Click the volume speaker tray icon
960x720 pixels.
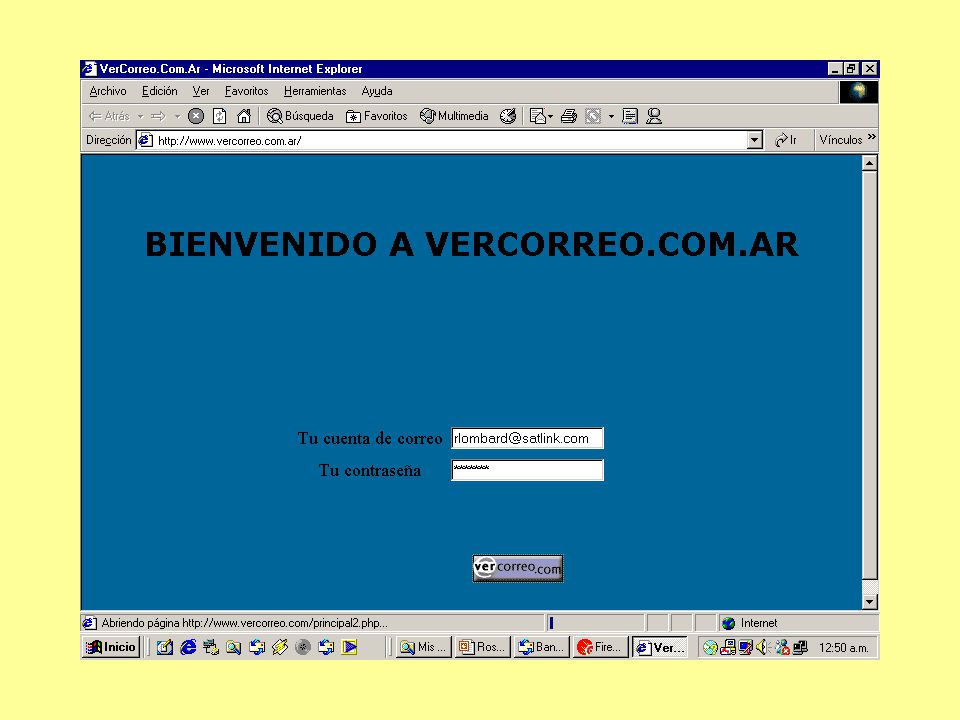[x=763, y=647]
